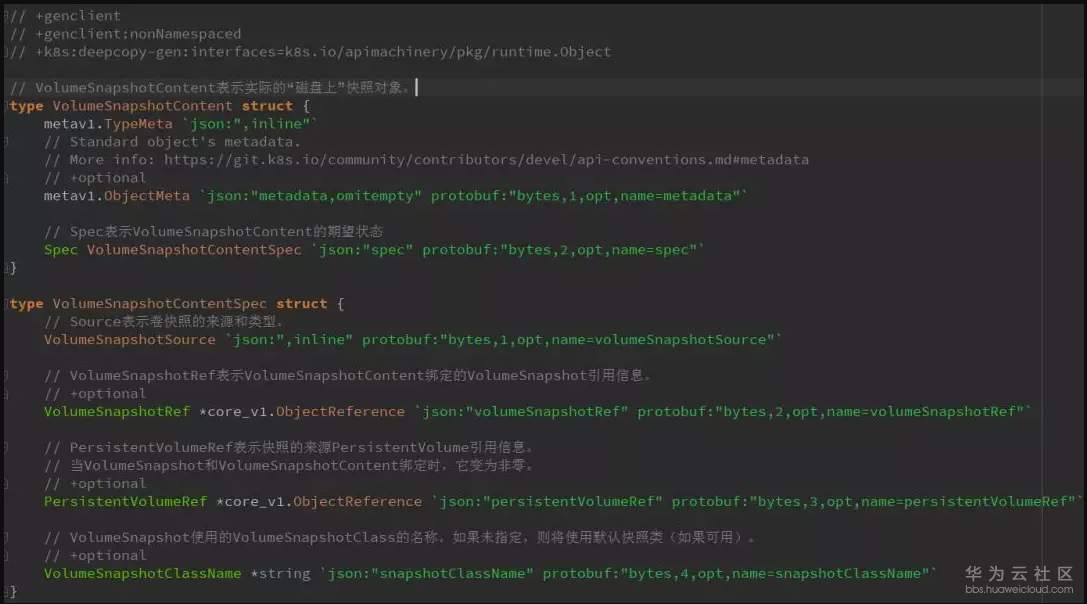Click the 'type VolumeSnapshotContentSpec struct {' declaration line
Screen dimensions: 1087x604
tap(177, 303)
